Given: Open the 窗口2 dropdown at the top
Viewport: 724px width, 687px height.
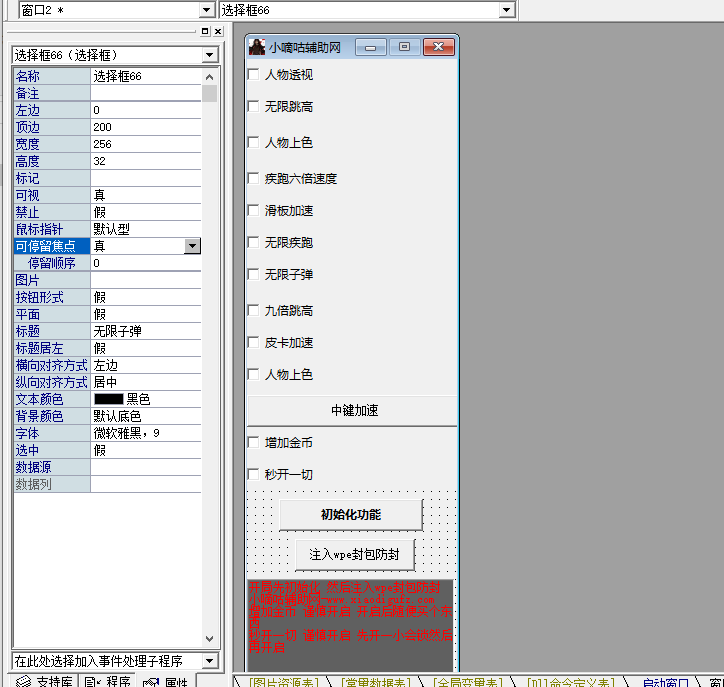Looking at the screenshot, I should [x=207, y=10].
